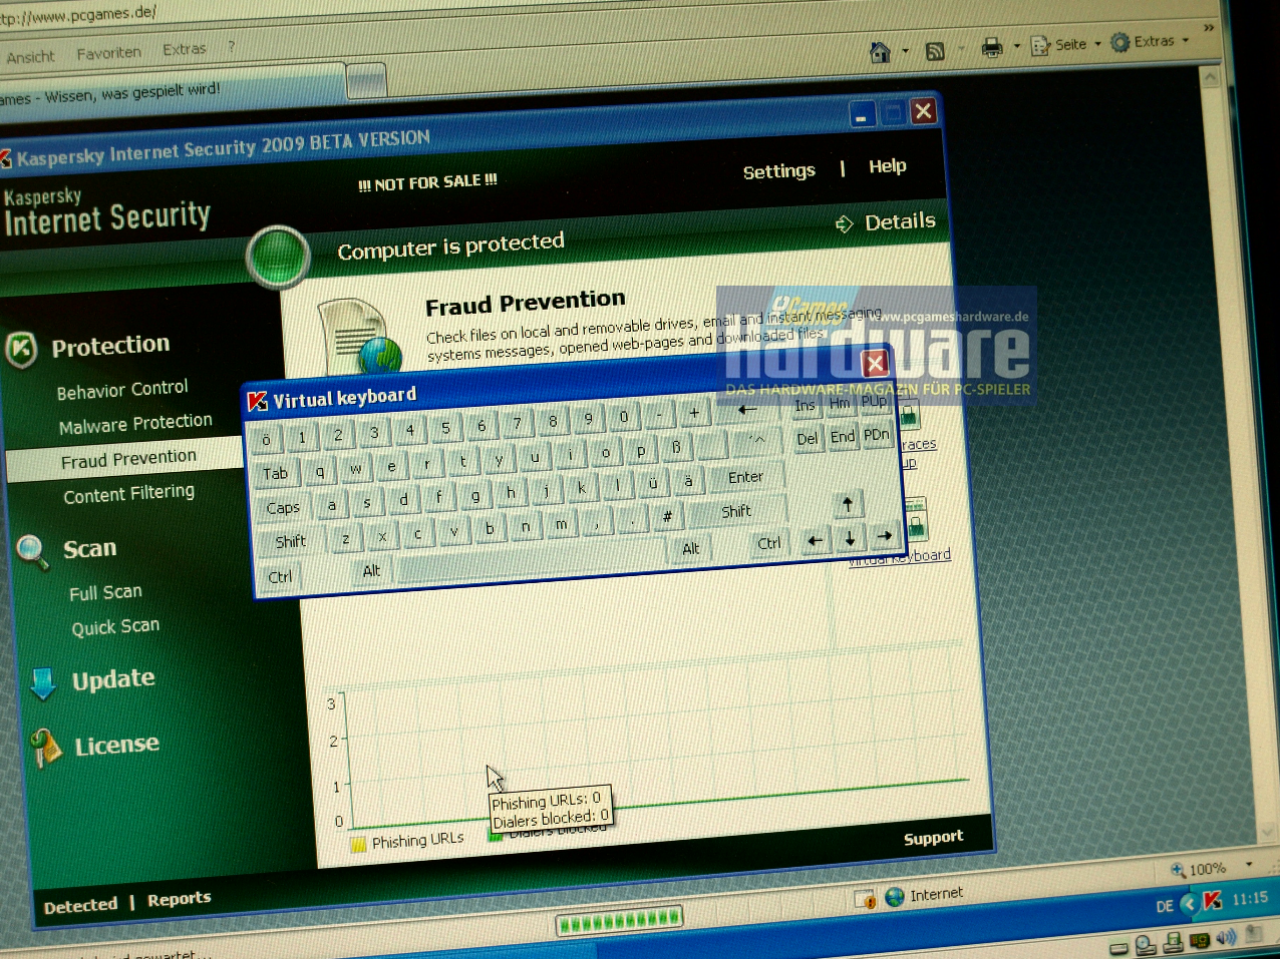Select Content Filtering in sidebar

click(129, 494)
